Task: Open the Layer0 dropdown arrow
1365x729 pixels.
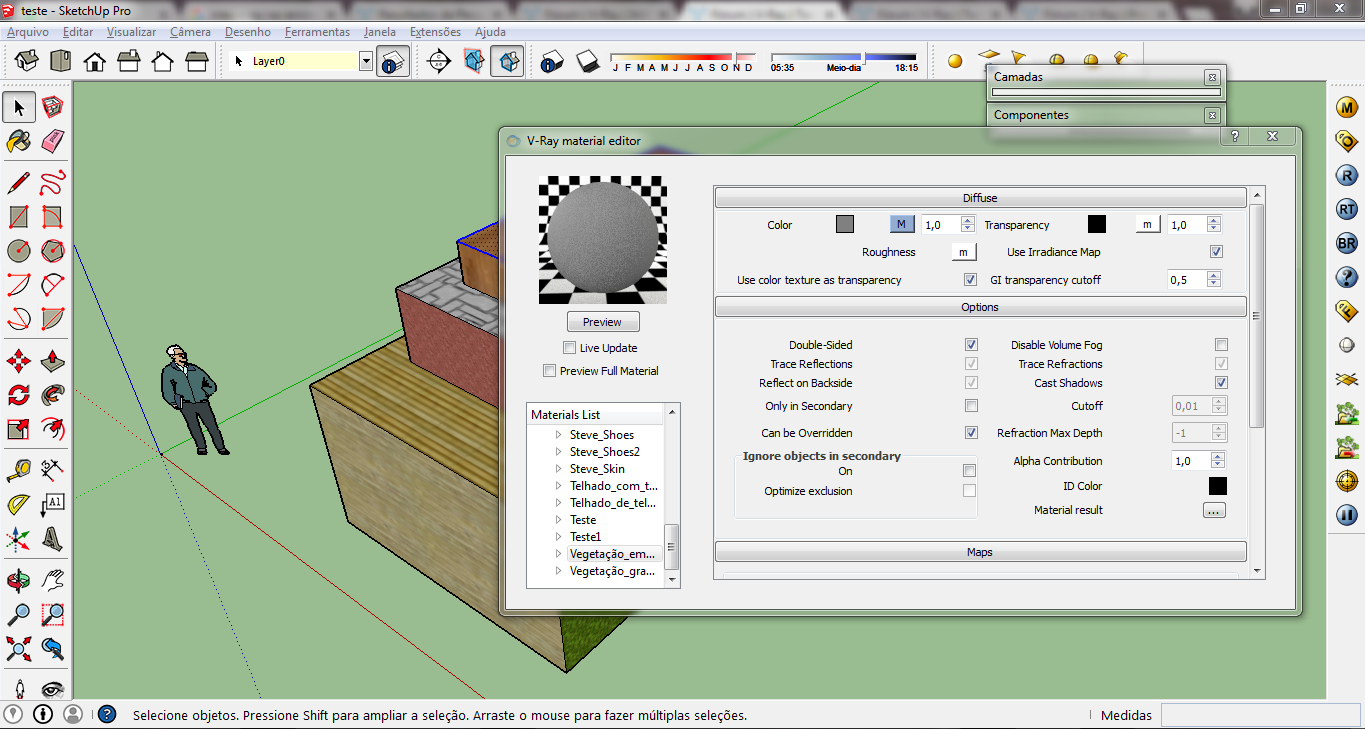Action: click(365, 61)
